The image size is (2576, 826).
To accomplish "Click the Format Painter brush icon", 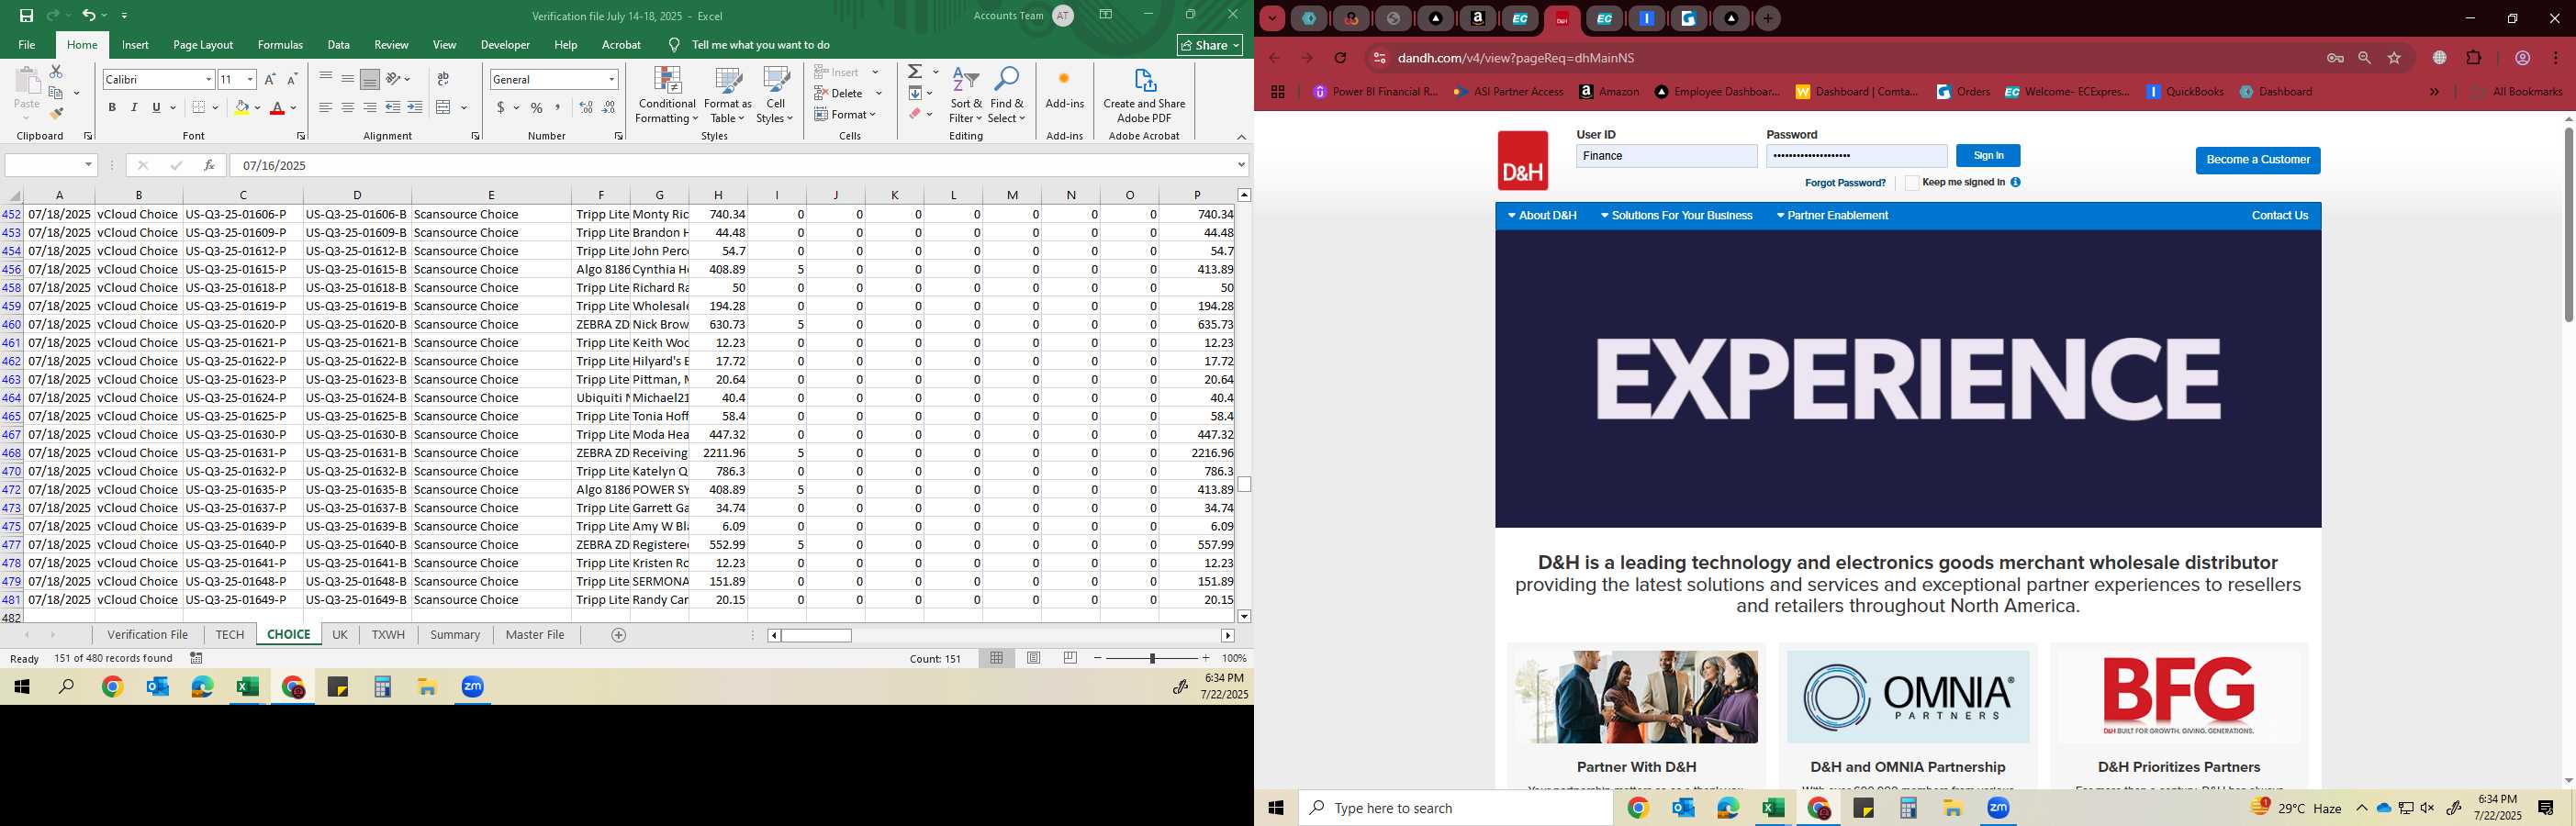I will coord(56,114).
